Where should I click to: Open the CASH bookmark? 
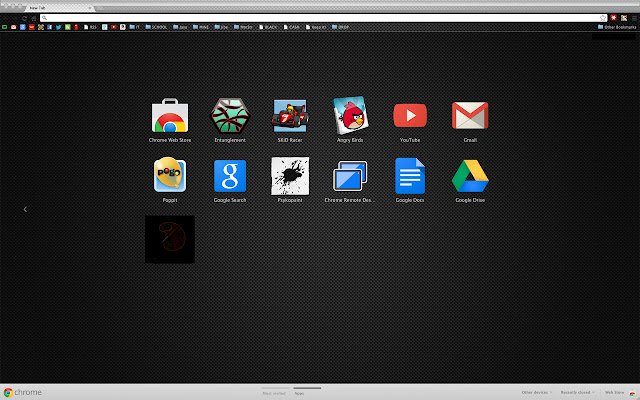click(x=291, y=27)
